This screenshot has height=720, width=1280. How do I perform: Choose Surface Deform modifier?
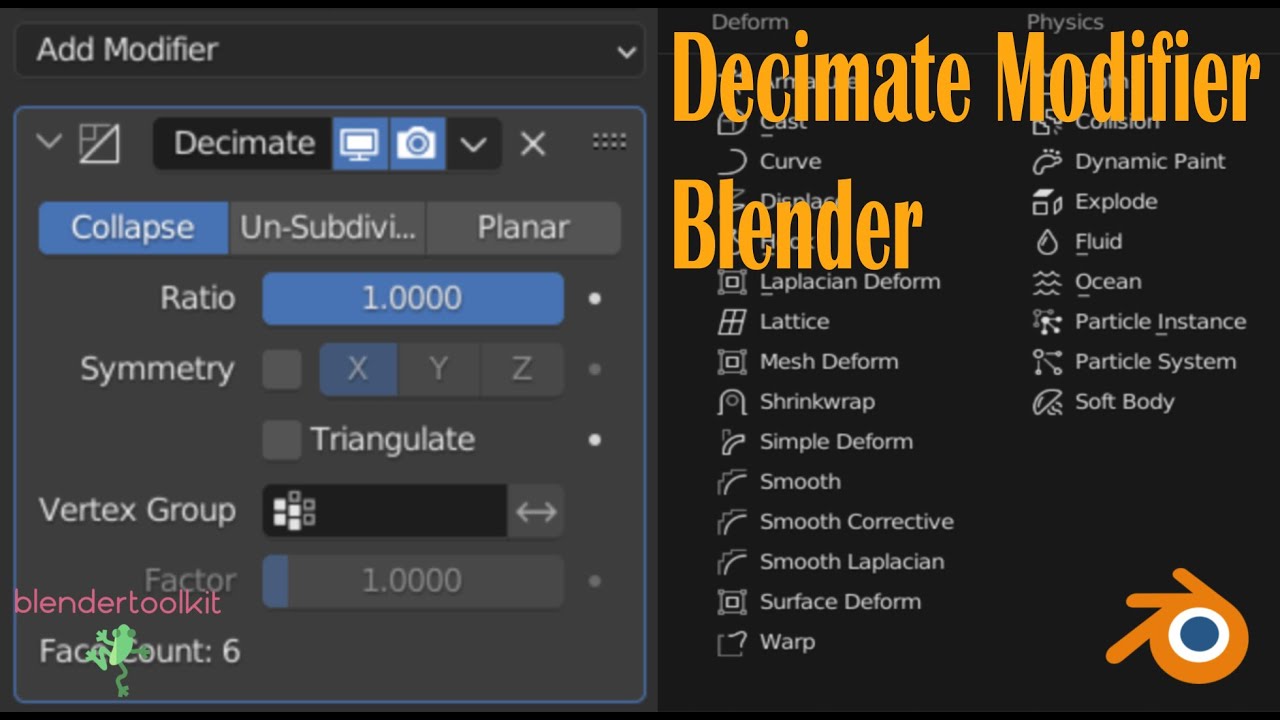click(x=840, y=602)
